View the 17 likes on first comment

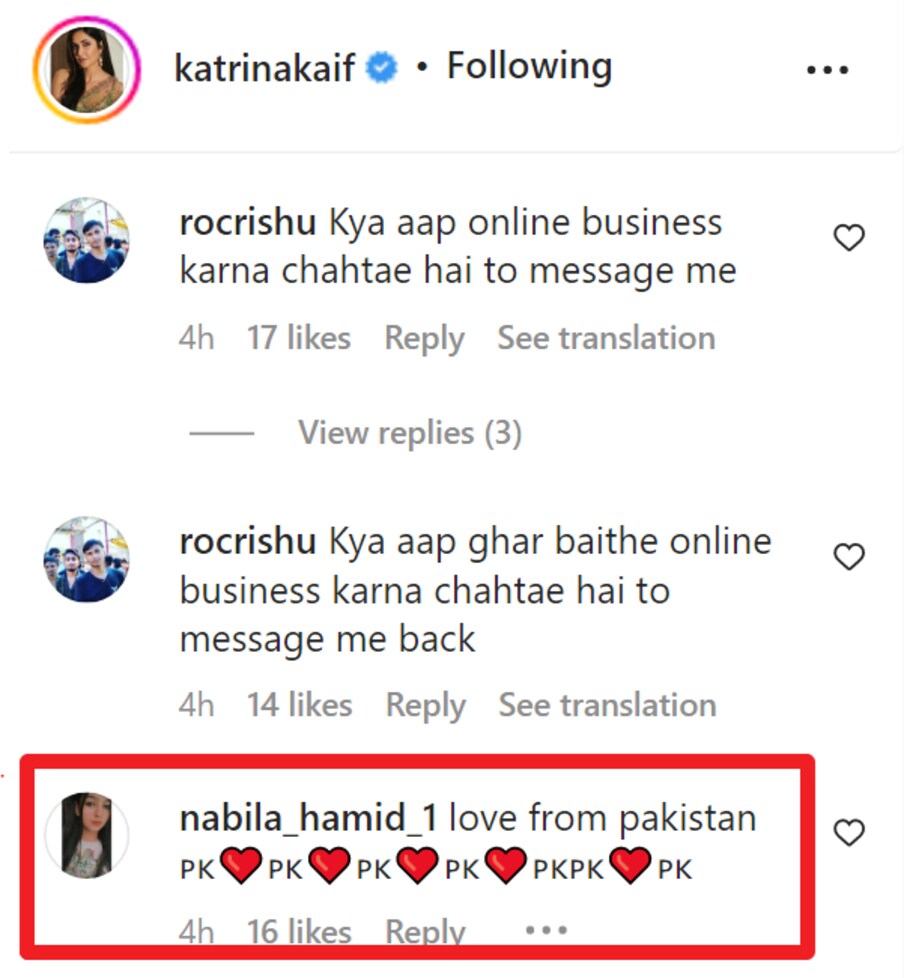pos(299,338)
